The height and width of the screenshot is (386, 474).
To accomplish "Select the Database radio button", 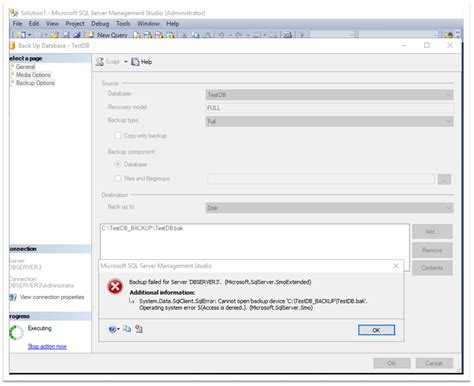I will click(x=118, y=164).
